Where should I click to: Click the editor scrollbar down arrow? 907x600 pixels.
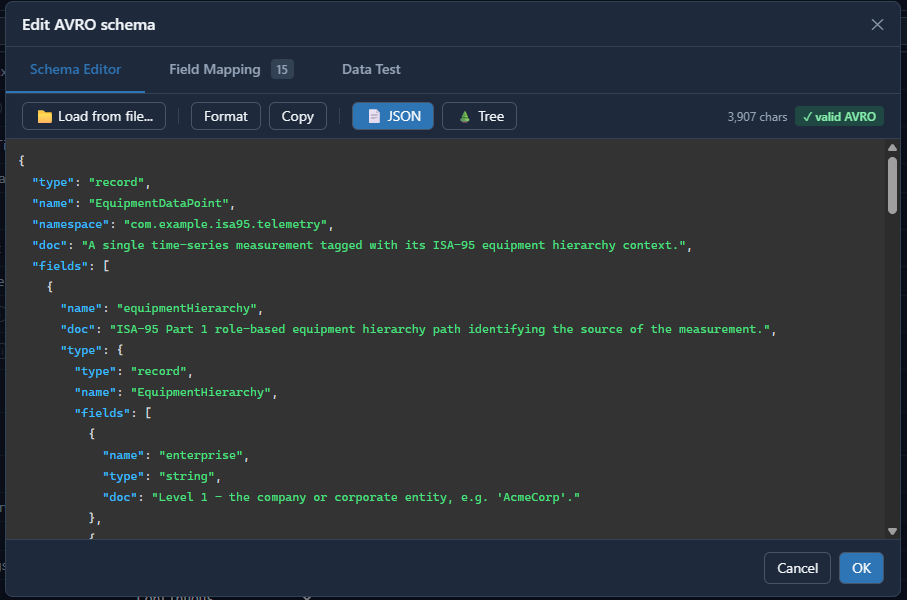click(892, 531)
